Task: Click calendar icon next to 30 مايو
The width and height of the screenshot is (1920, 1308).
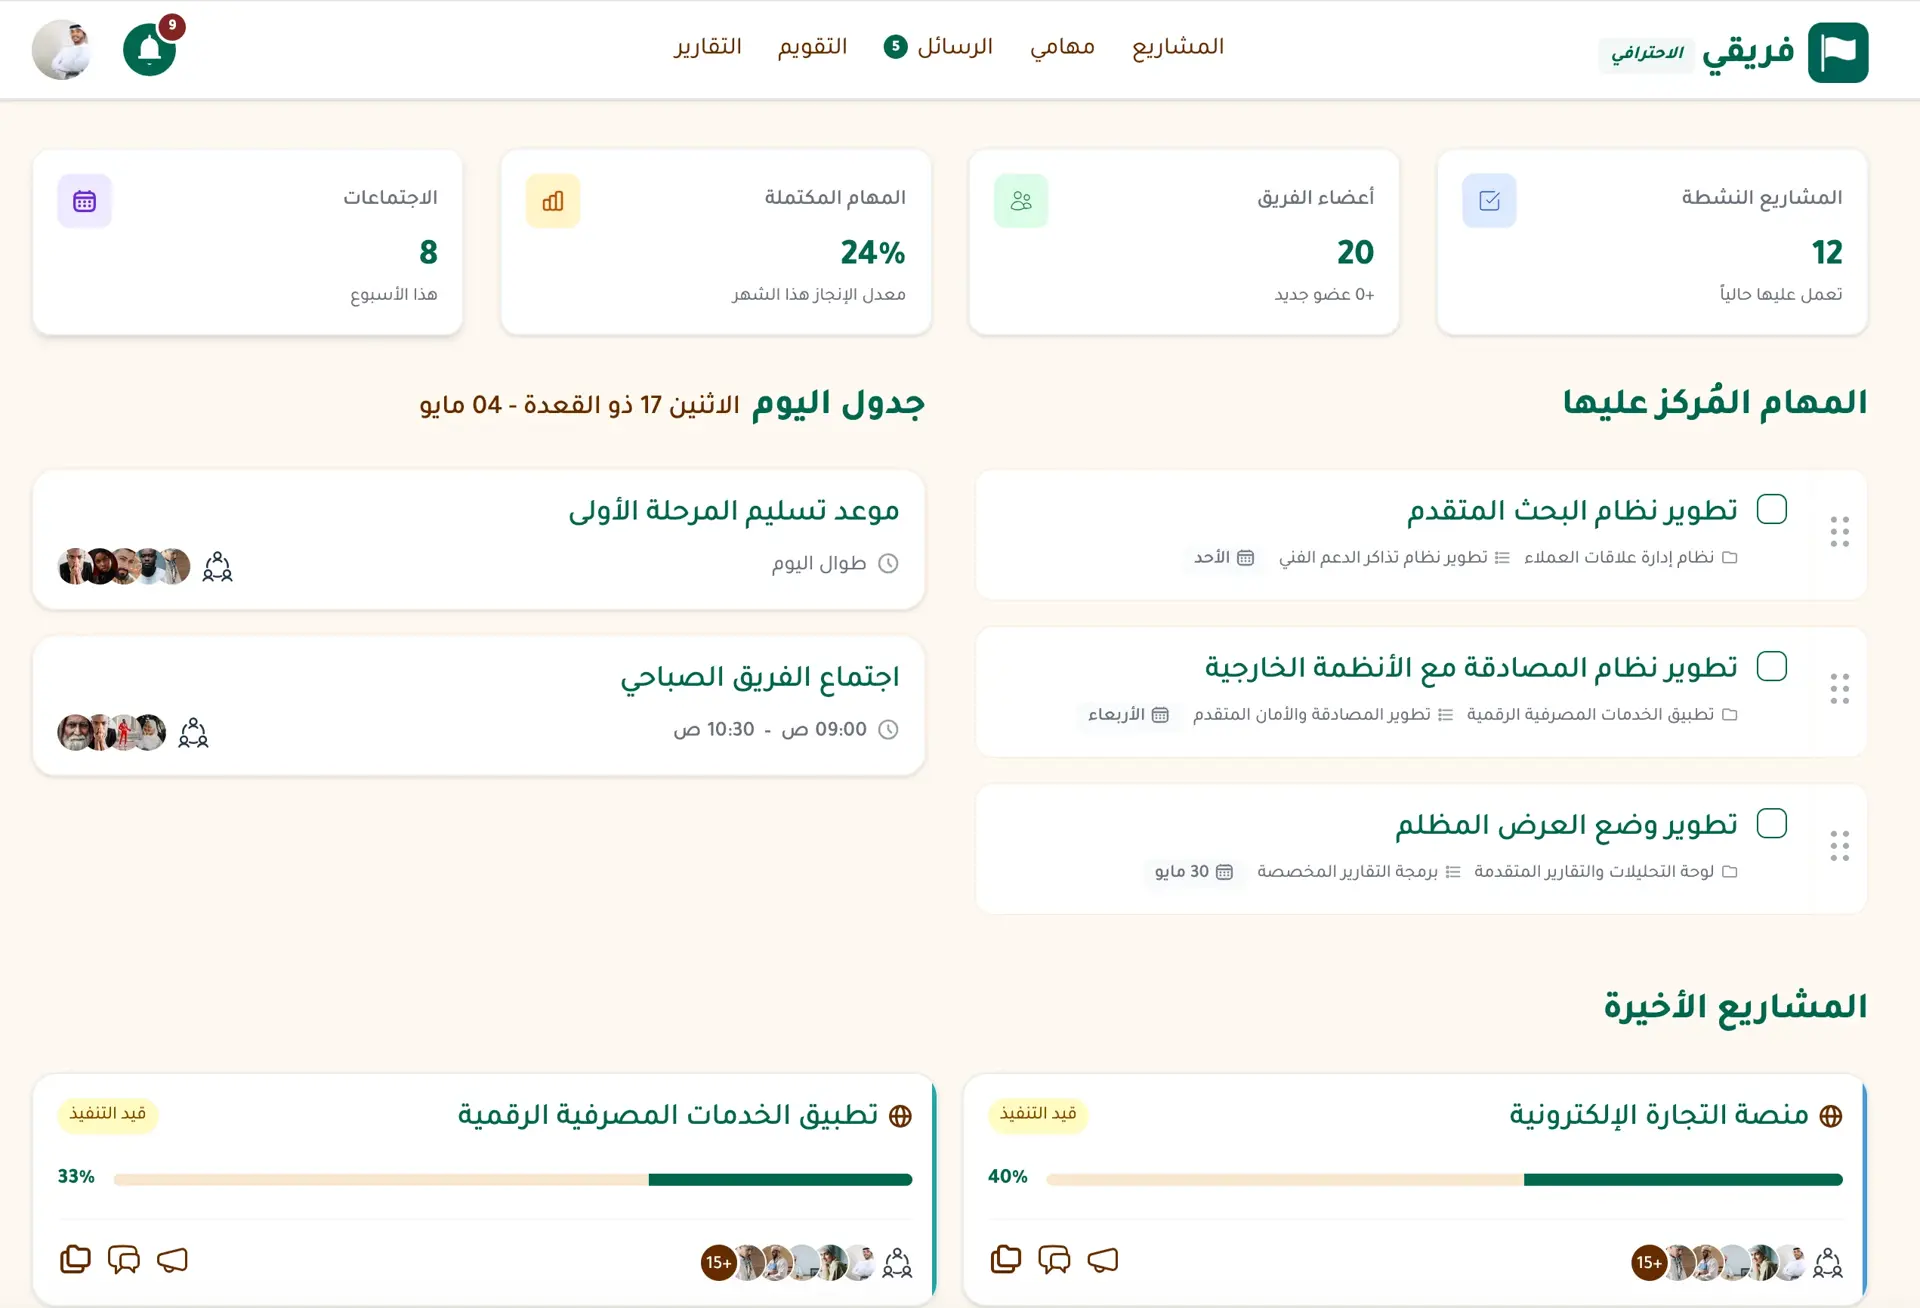Action: point(1224,871)
